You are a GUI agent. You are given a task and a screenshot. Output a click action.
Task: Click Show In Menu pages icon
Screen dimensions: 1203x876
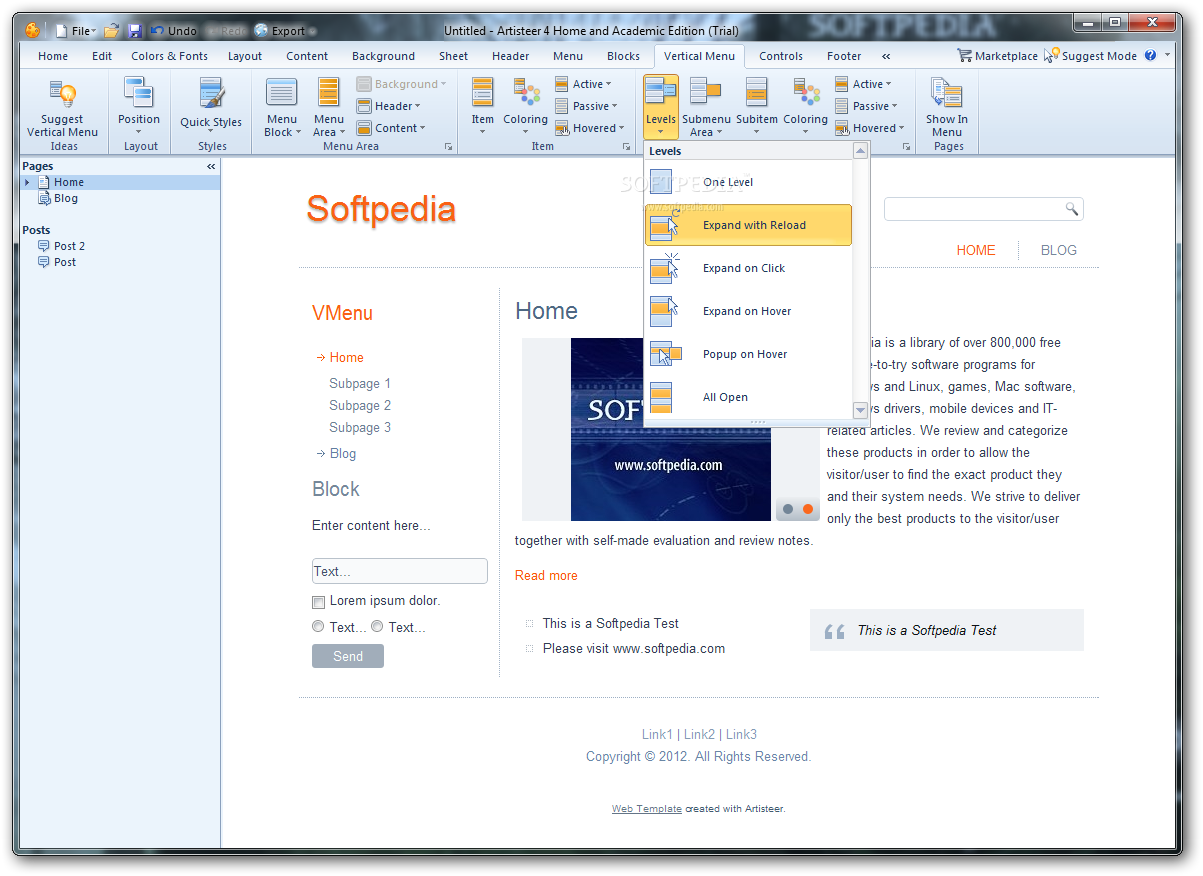[947, 107]
